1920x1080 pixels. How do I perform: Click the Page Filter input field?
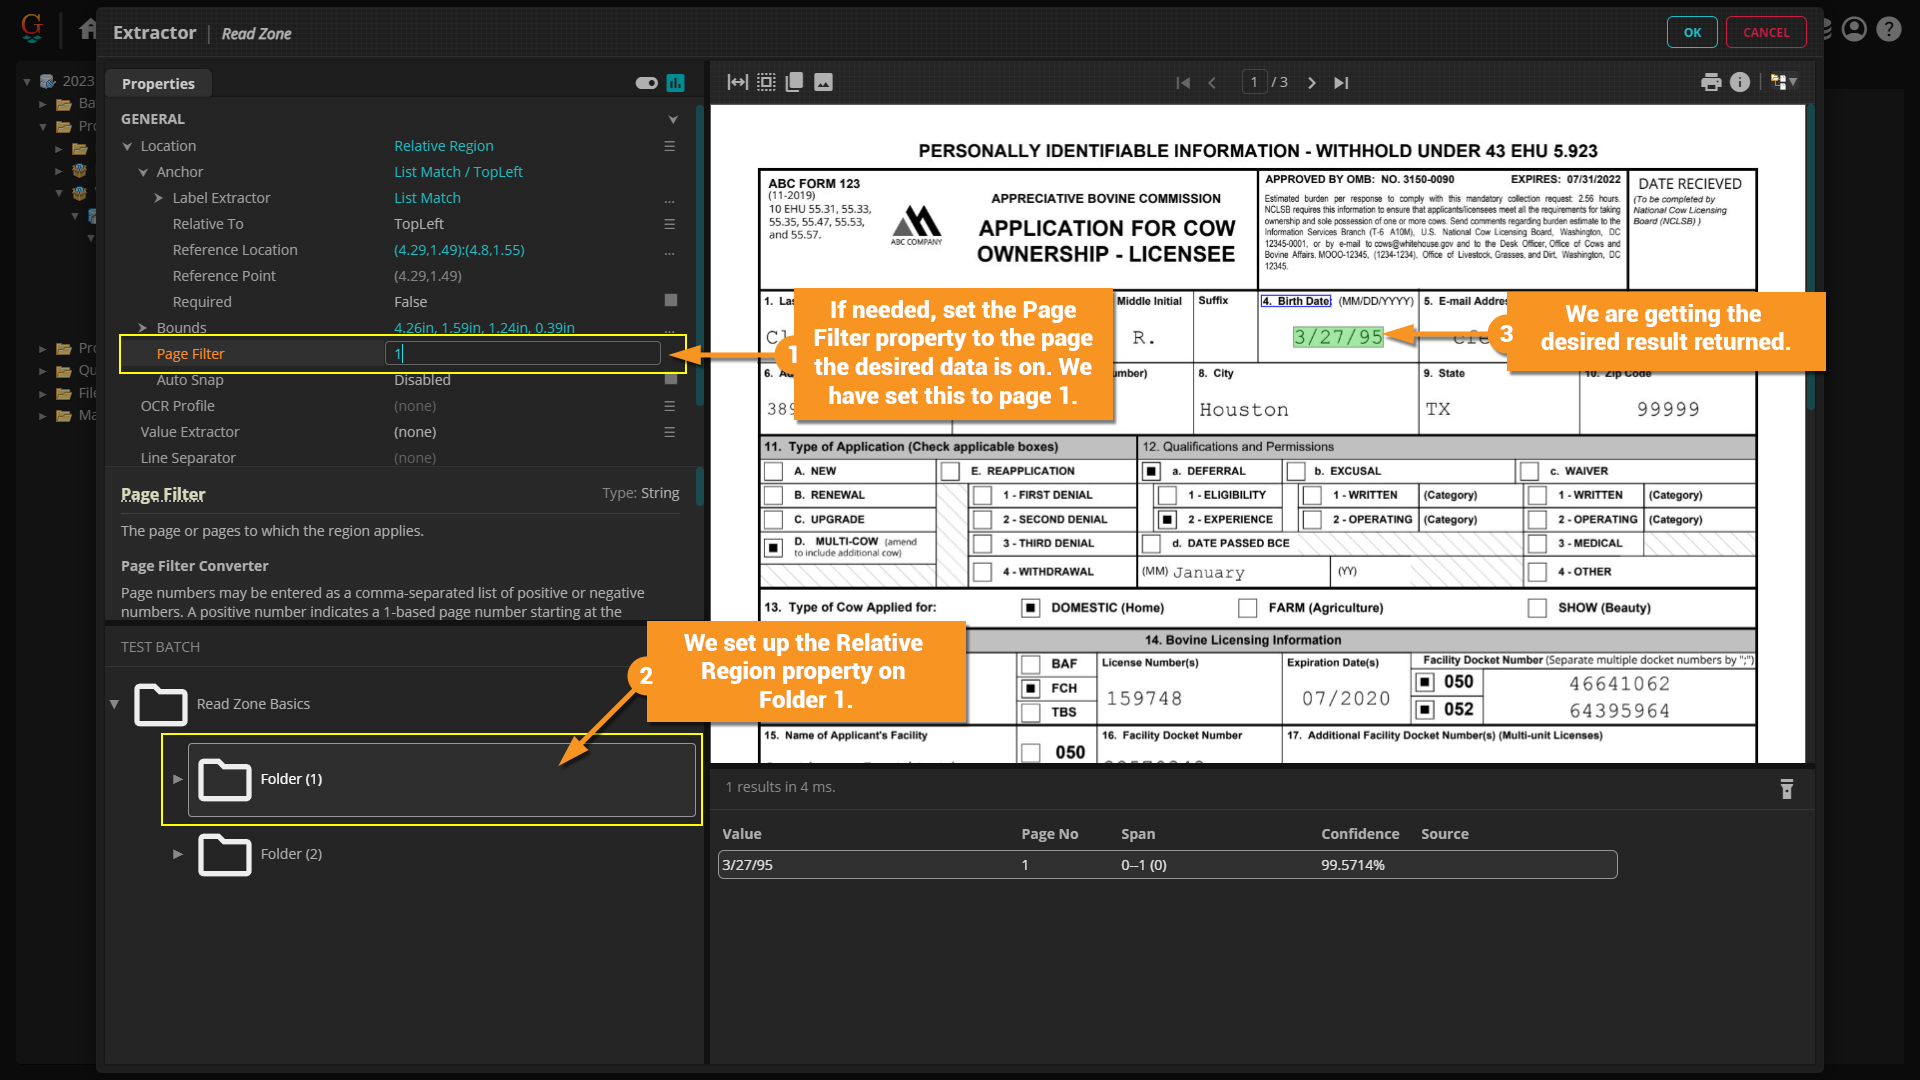tap(522, 353)
